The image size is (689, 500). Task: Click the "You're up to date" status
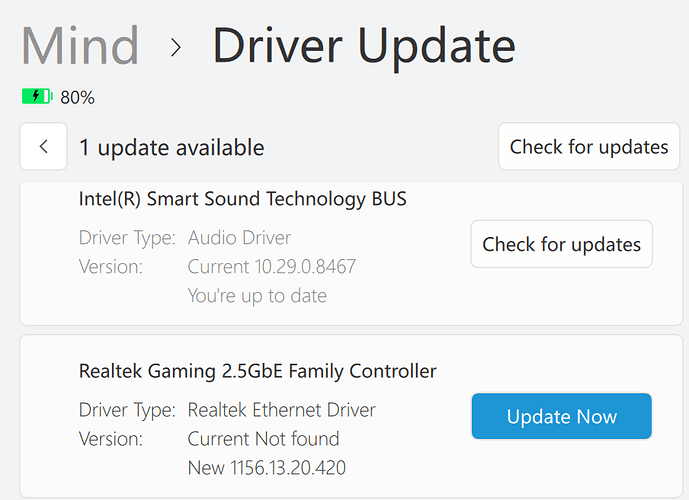pos(257,296)
